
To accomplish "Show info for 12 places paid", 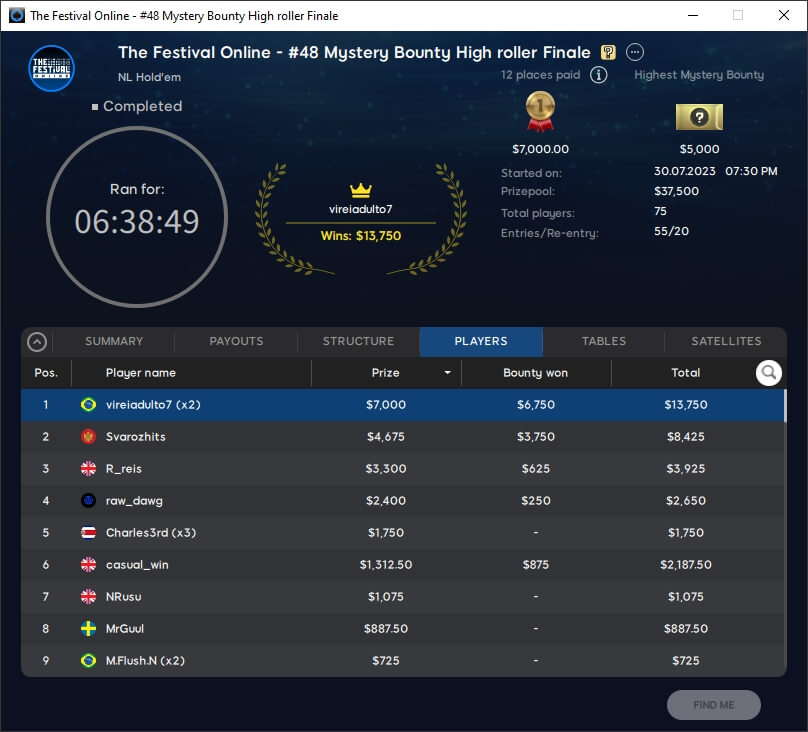I will coord(598,75).
